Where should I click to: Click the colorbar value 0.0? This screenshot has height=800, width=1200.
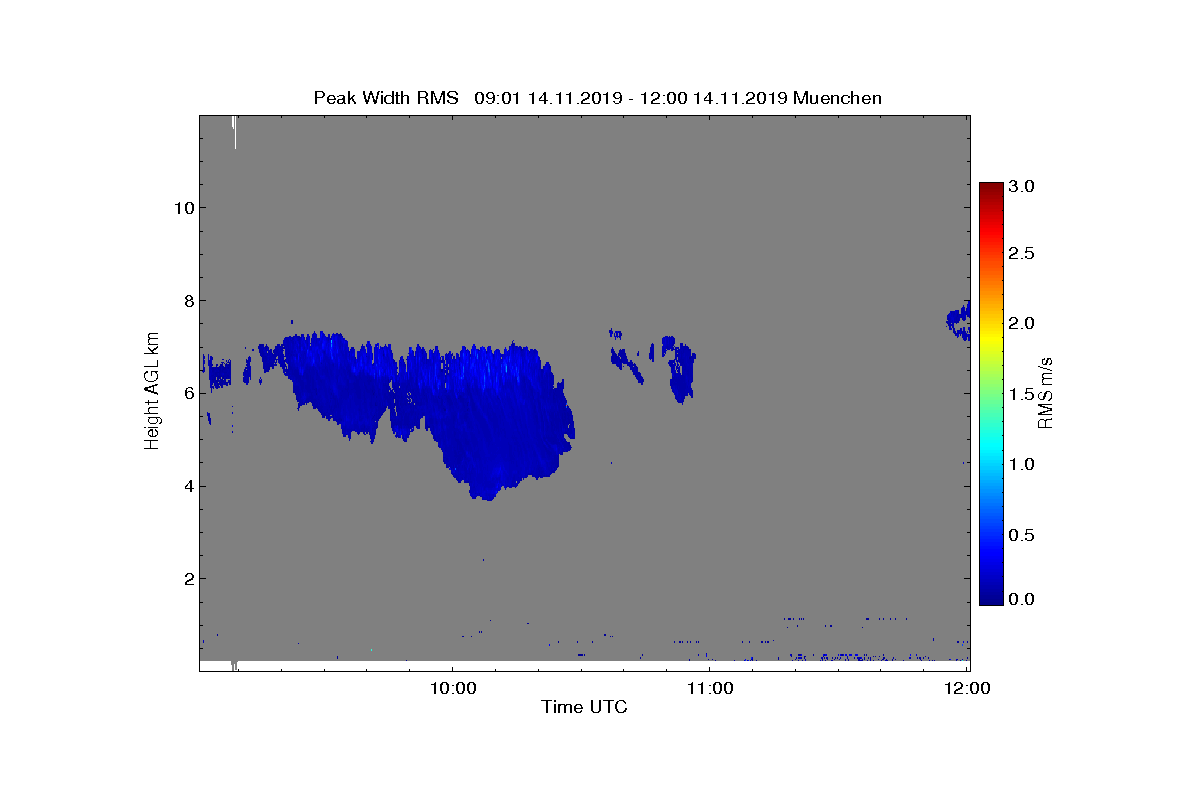[x=1021, y=599]
